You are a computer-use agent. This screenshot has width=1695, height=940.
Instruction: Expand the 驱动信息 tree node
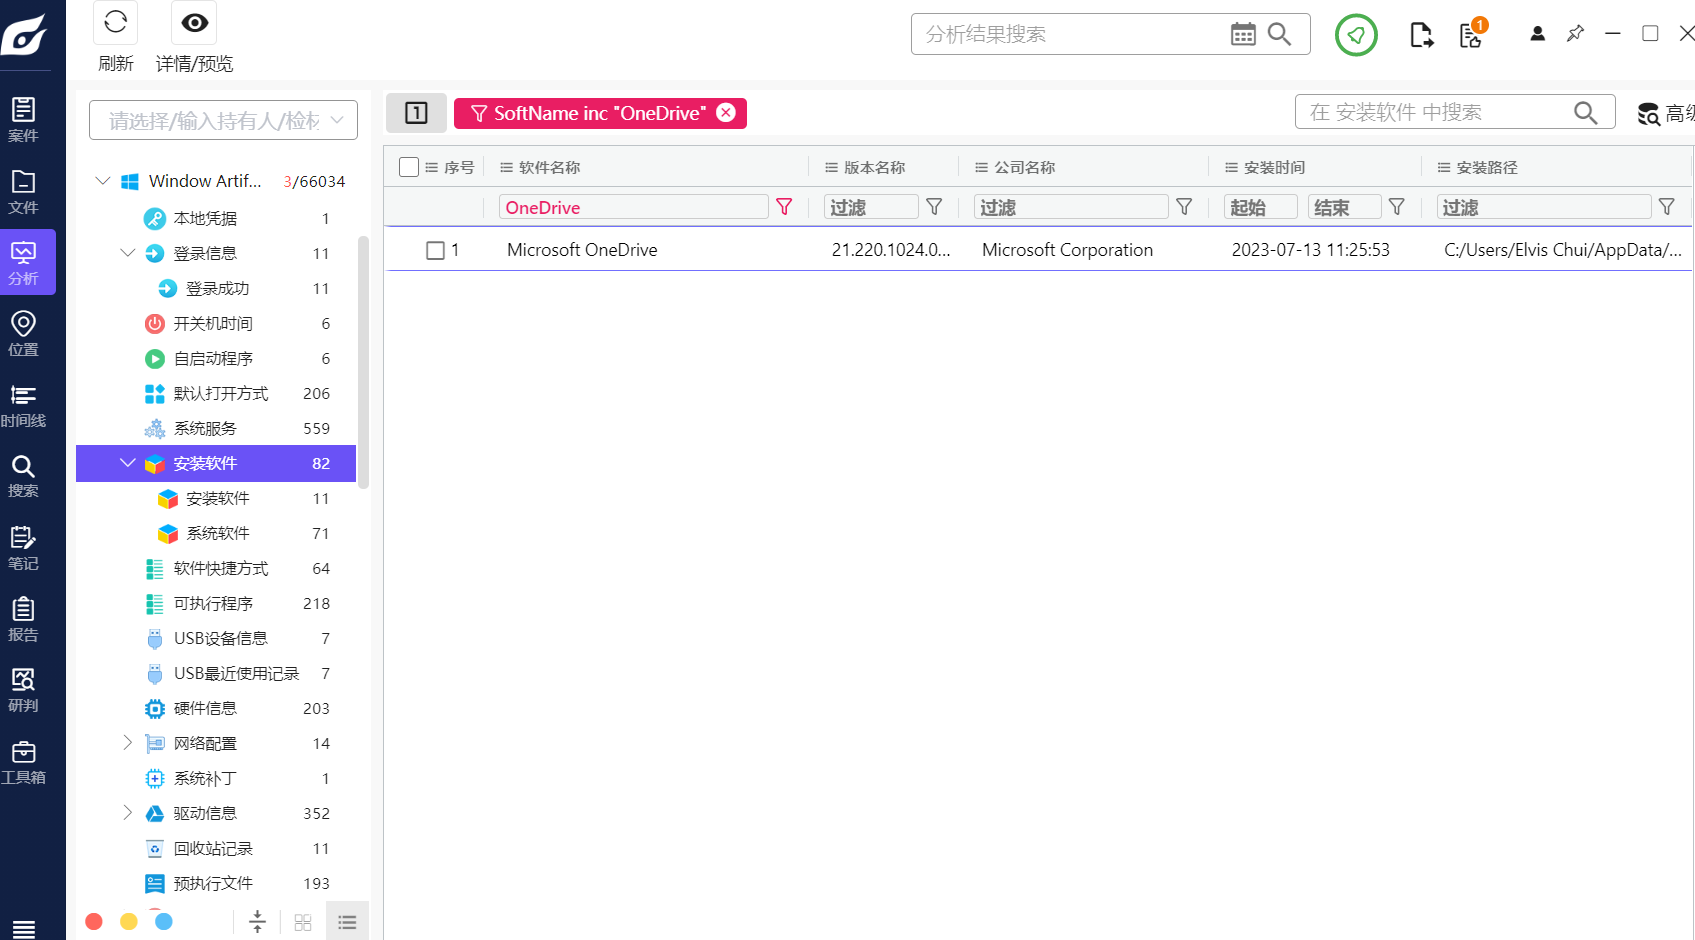127,813
